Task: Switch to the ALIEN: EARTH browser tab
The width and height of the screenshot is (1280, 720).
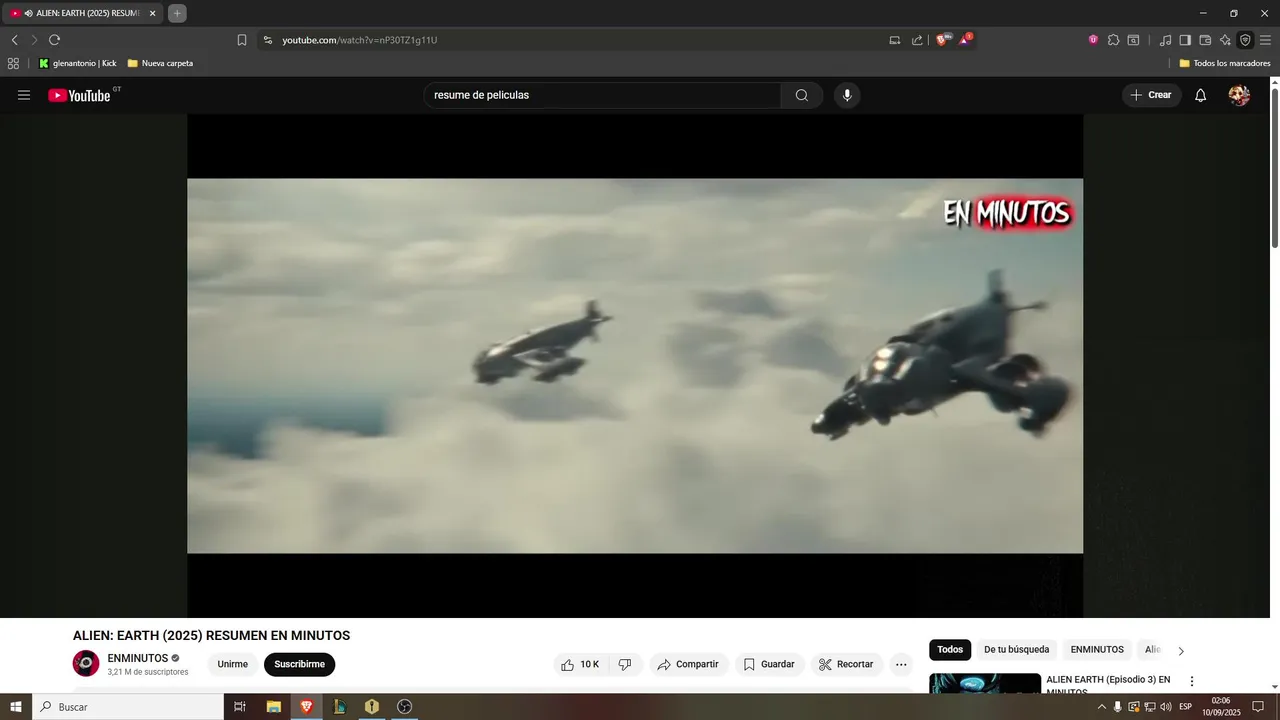Action: pyautogui.click(x=83, y=13)
